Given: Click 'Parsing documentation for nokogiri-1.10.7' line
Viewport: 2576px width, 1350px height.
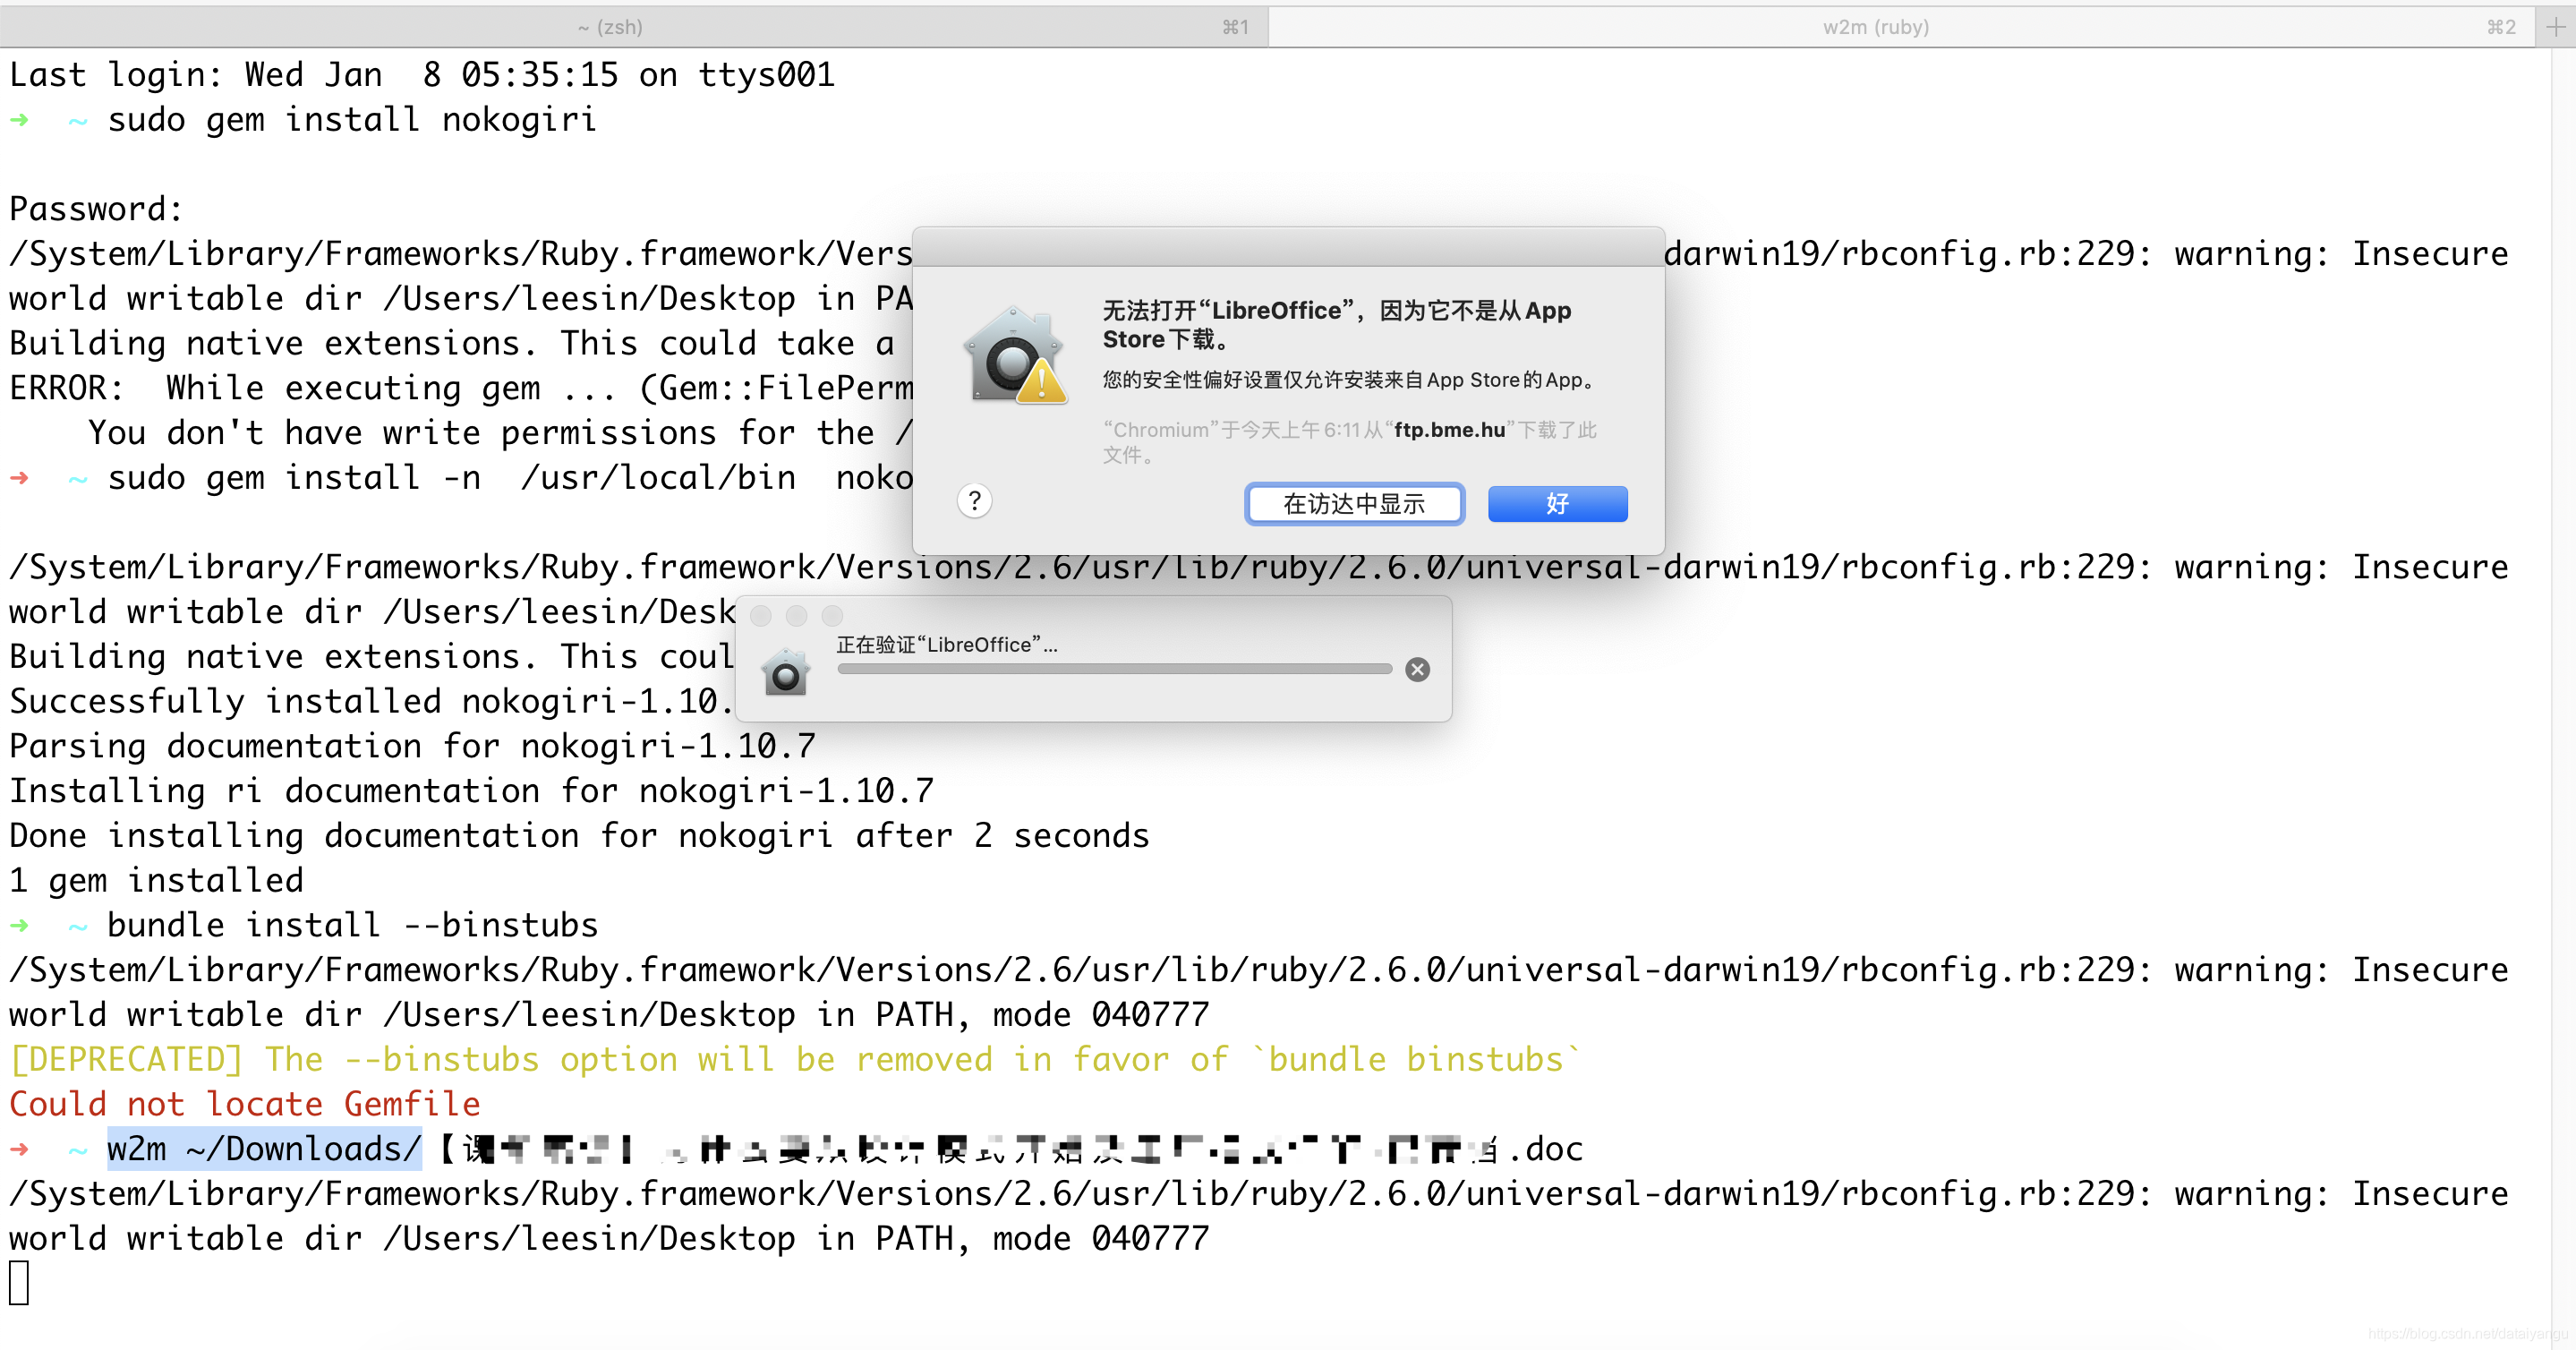Looking at the screenshot, I should pyautogui.click(x=412, y=746).
